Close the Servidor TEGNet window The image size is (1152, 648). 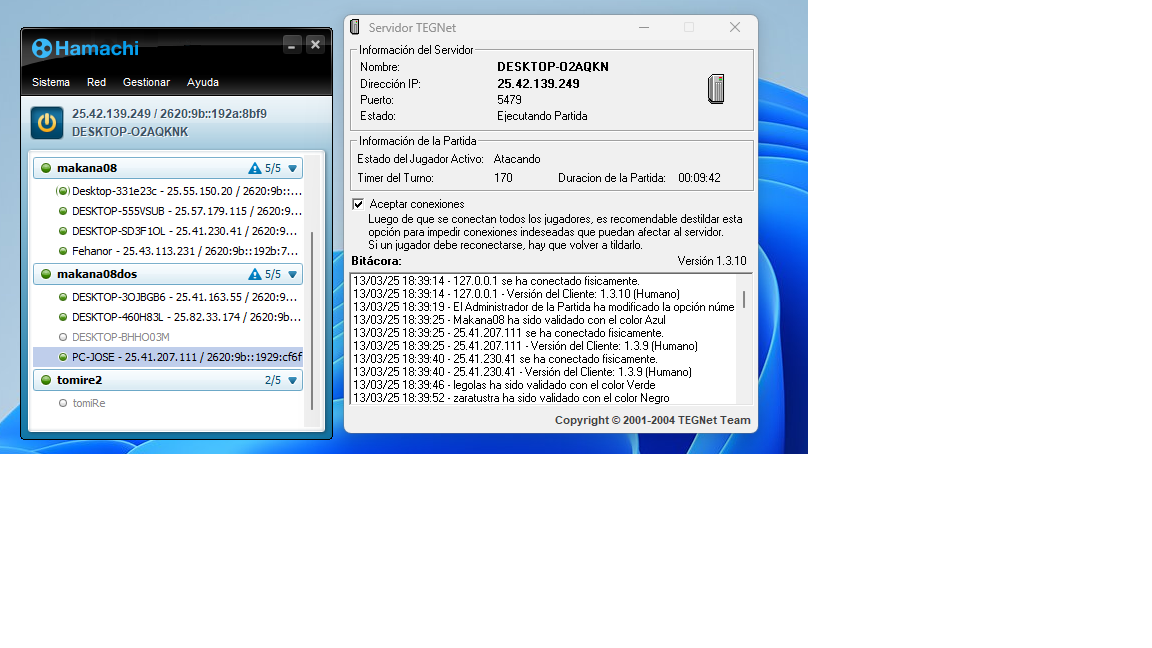click(735, 27)
